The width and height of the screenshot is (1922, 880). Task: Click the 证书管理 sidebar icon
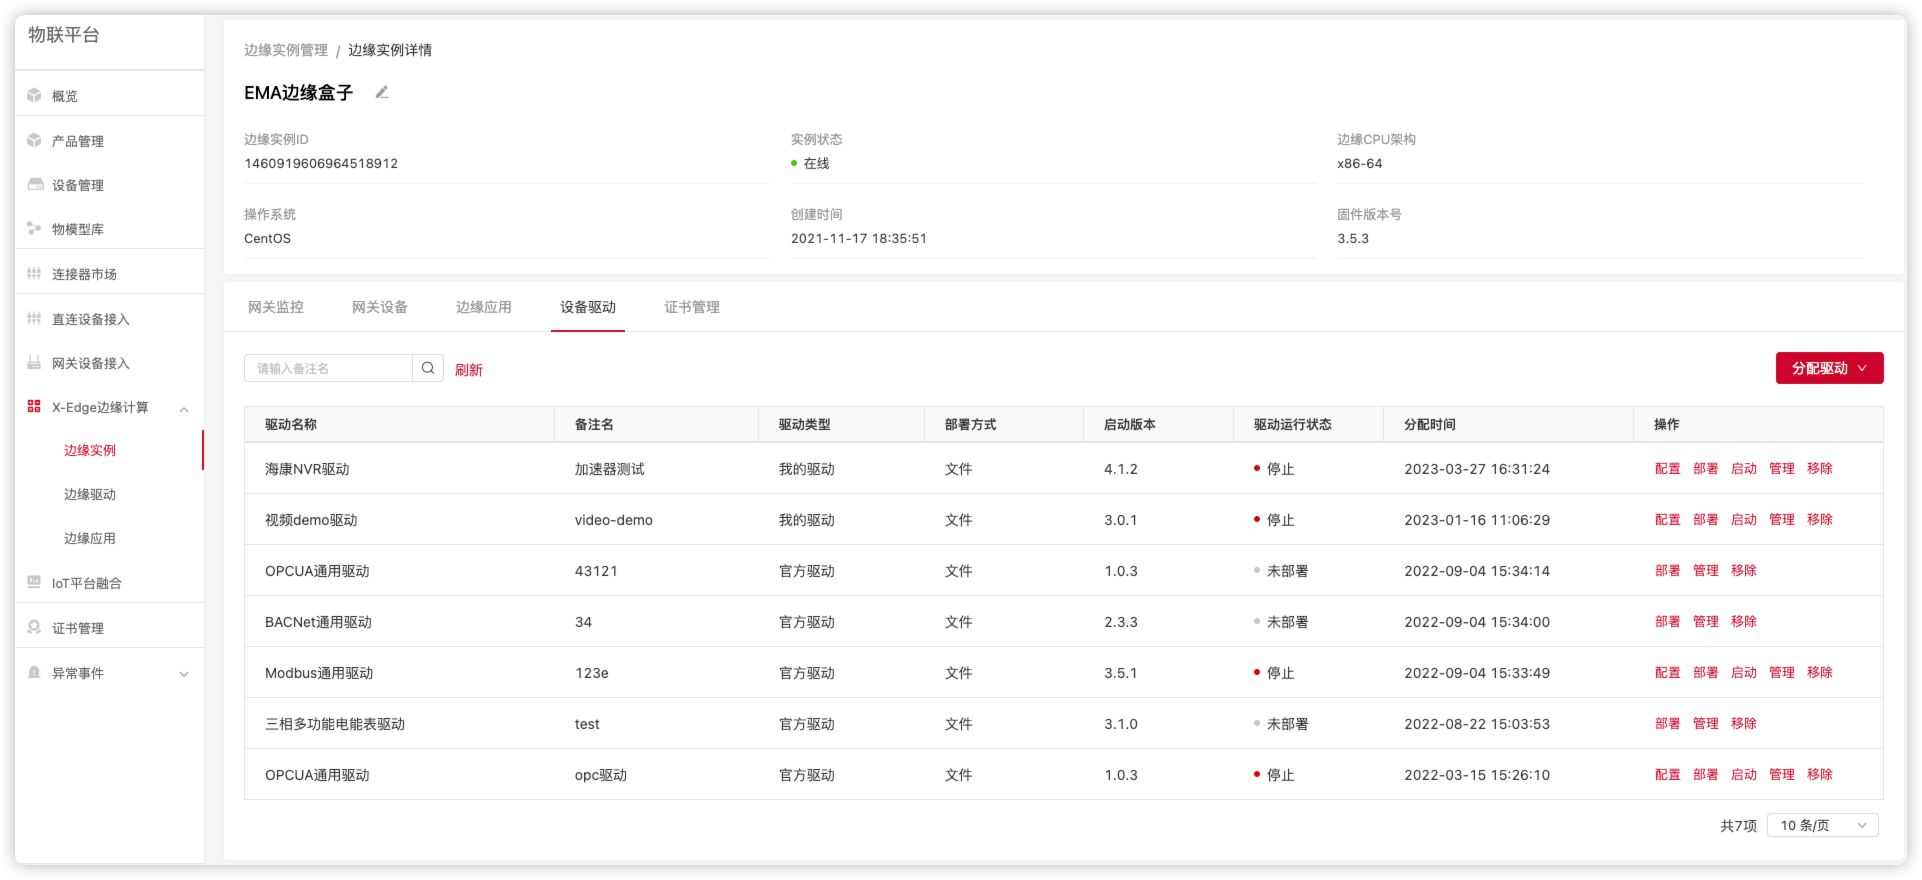tap(35, 628)
